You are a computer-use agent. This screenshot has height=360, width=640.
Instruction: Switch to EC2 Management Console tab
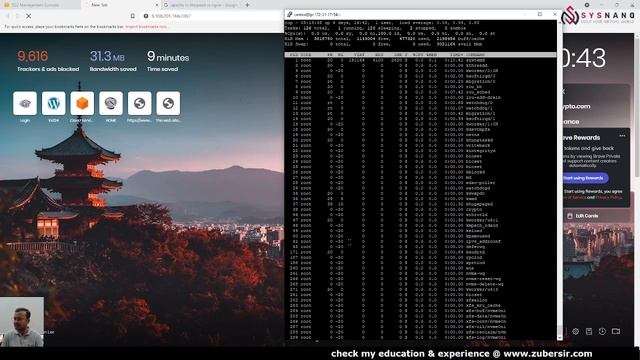(x=40, y=5)
